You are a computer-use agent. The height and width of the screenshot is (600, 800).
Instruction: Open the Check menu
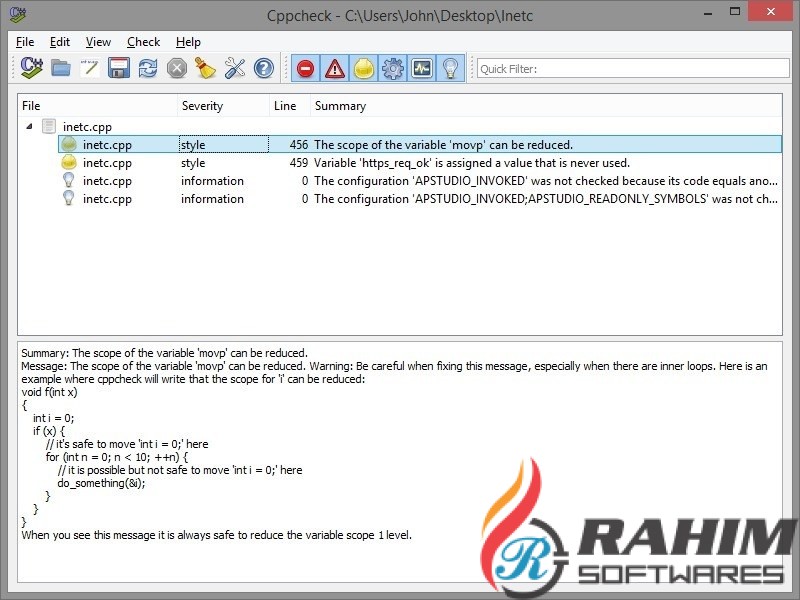tap(143, 42)
